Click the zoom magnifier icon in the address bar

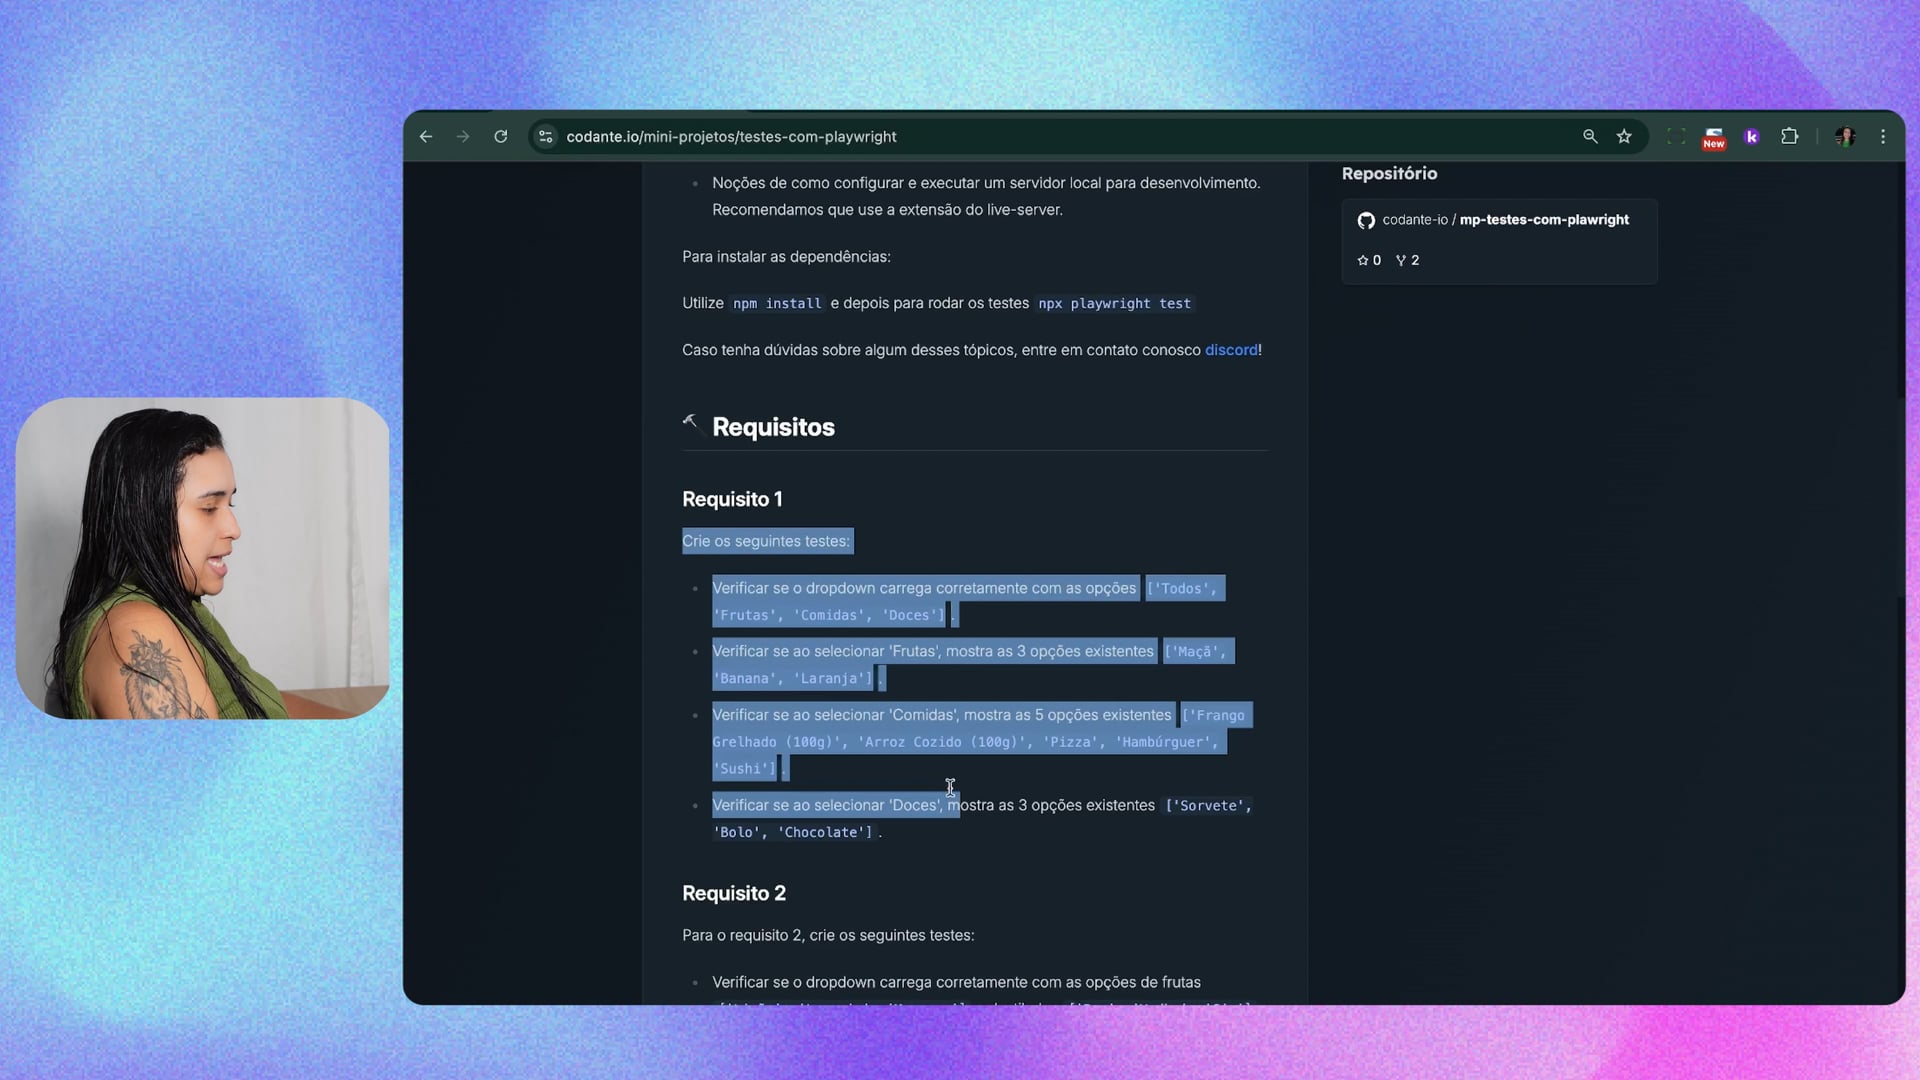(1590, 137)
